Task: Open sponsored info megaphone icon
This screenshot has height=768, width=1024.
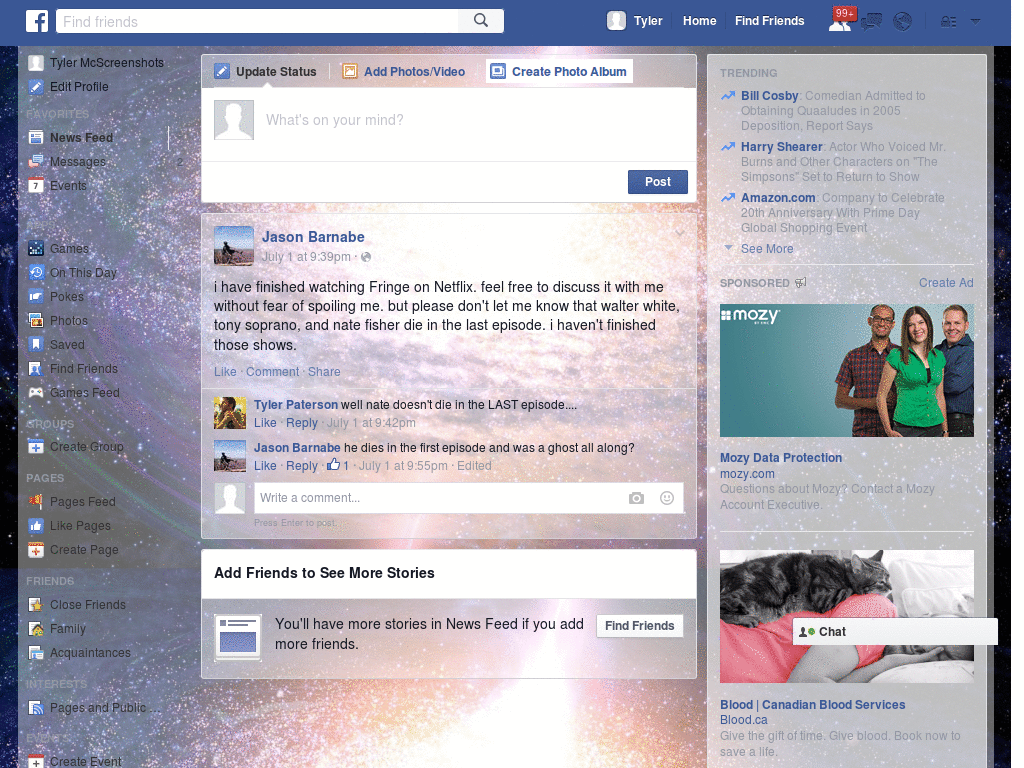Action: point(801,283)
